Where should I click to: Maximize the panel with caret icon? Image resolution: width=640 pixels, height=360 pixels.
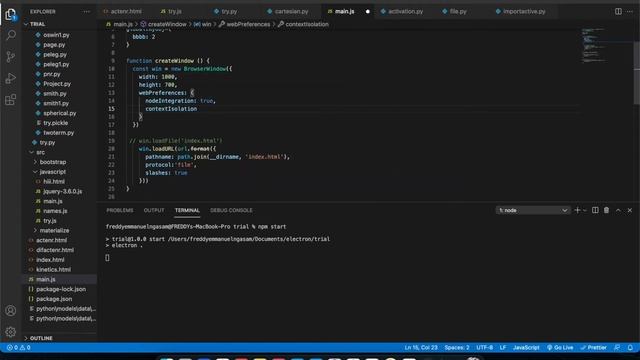pos(618,210)
